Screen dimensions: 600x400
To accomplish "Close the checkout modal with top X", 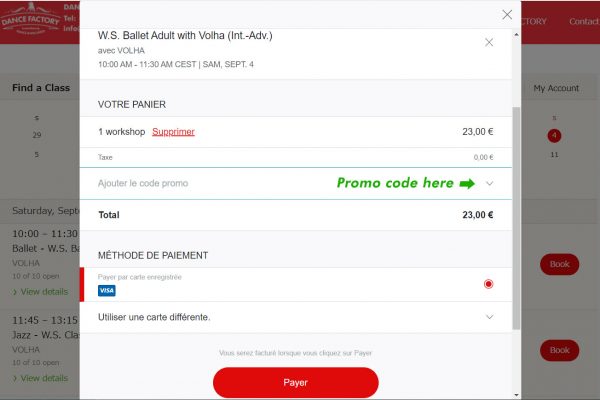I will click(507, 15).
